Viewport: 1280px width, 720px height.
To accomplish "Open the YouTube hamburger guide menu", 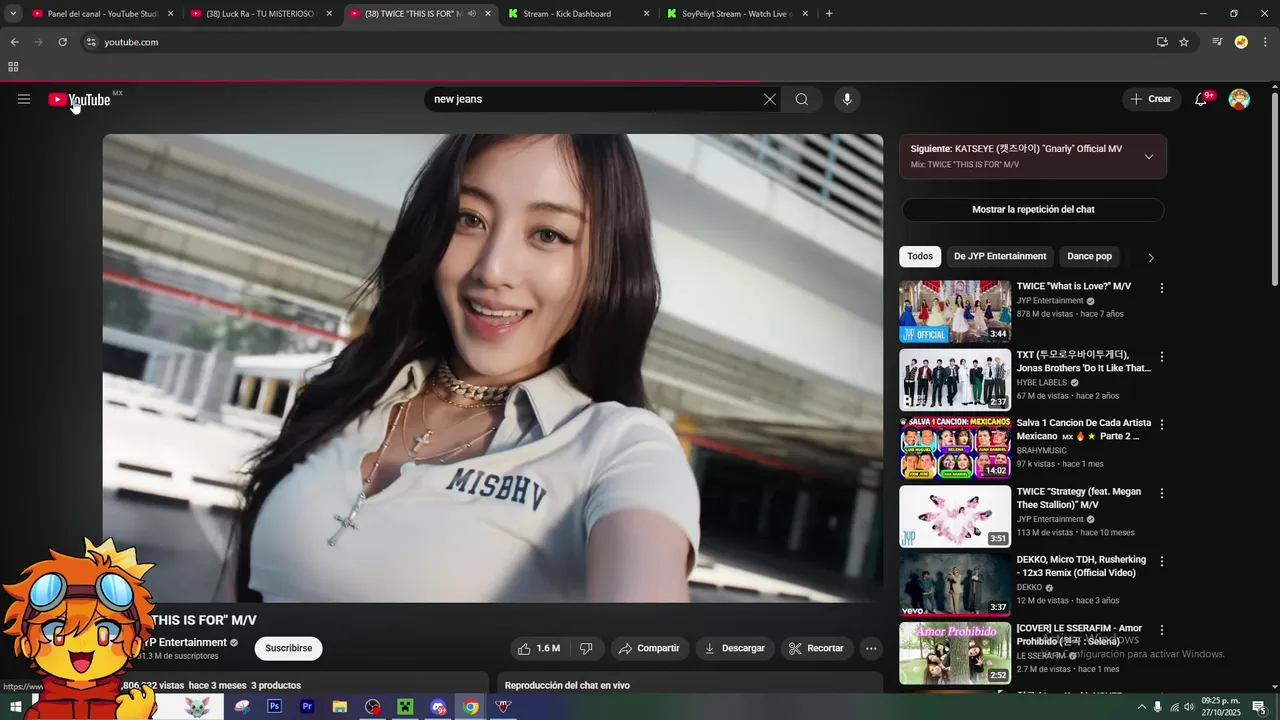I will point(24,99).
